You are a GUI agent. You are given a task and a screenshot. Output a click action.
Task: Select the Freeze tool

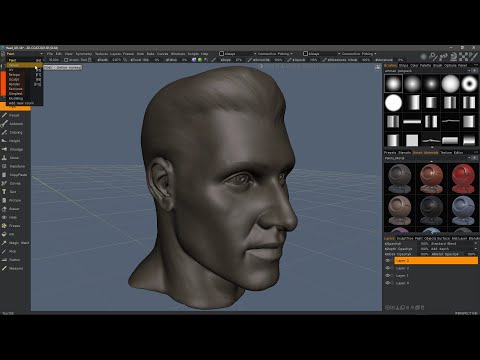tap(12, 226)
